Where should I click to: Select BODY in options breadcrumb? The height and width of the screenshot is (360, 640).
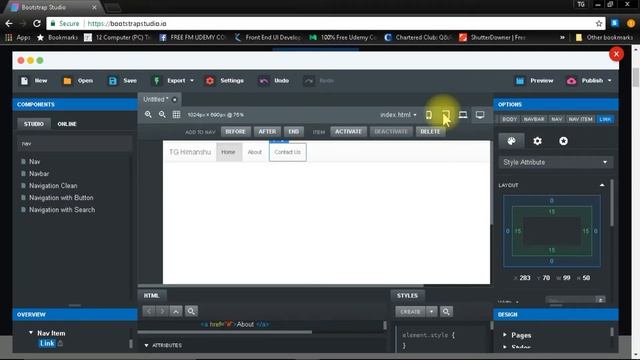[x=509, y=119]
